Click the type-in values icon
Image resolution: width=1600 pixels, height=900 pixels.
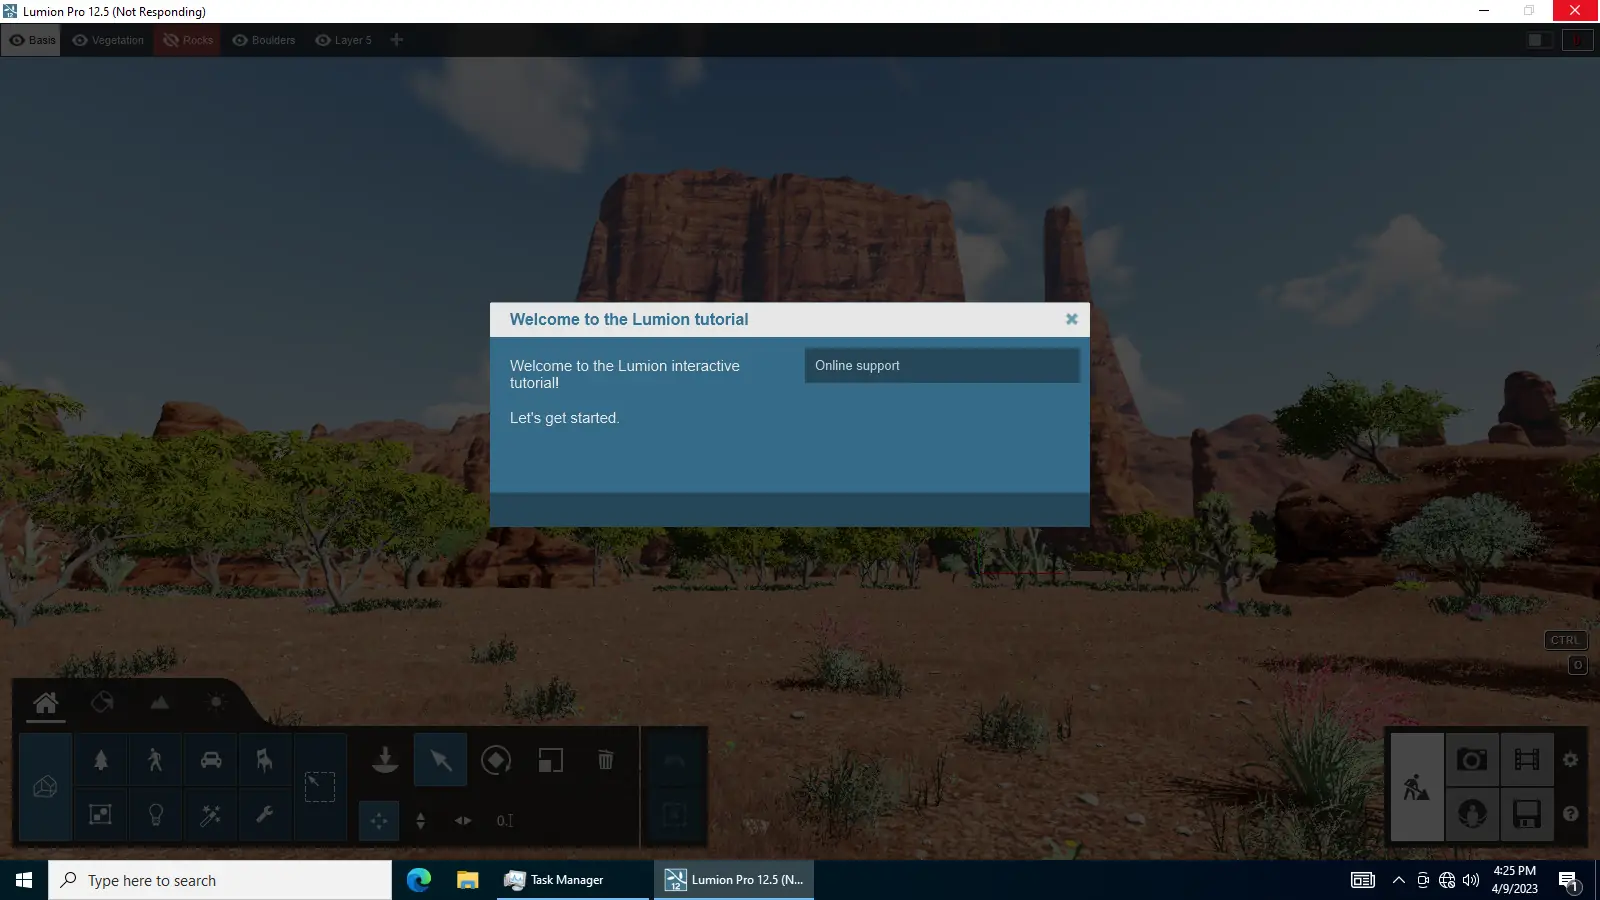pyautogui.click(x=505, y=820)
